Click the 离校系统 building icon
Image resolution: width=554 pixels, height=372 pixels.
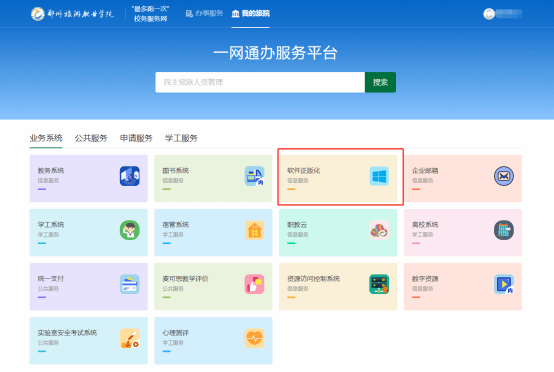[504, 230]
